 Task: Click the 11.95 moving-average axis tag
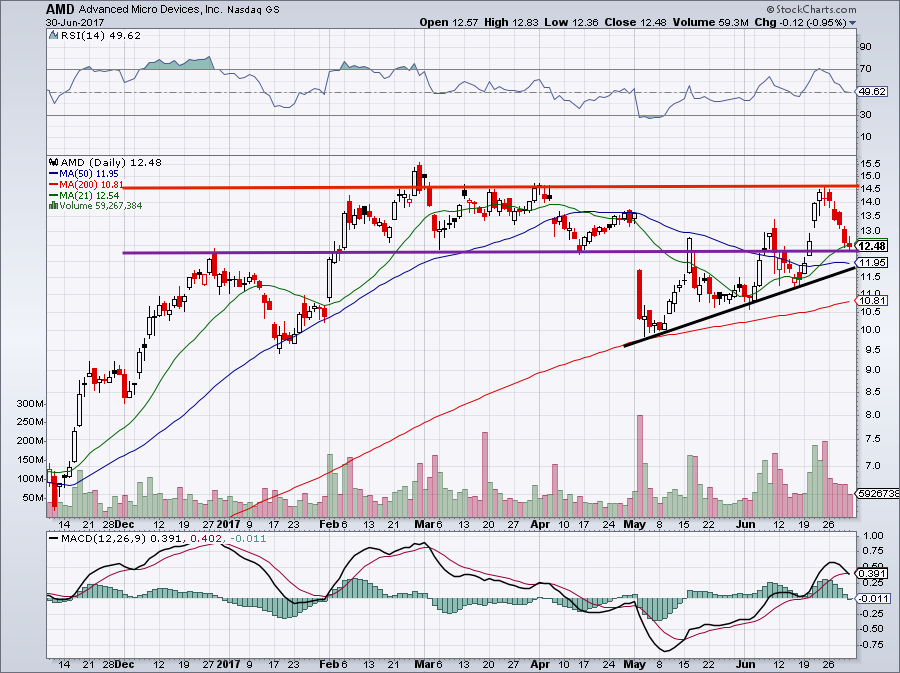pos(873,263)
